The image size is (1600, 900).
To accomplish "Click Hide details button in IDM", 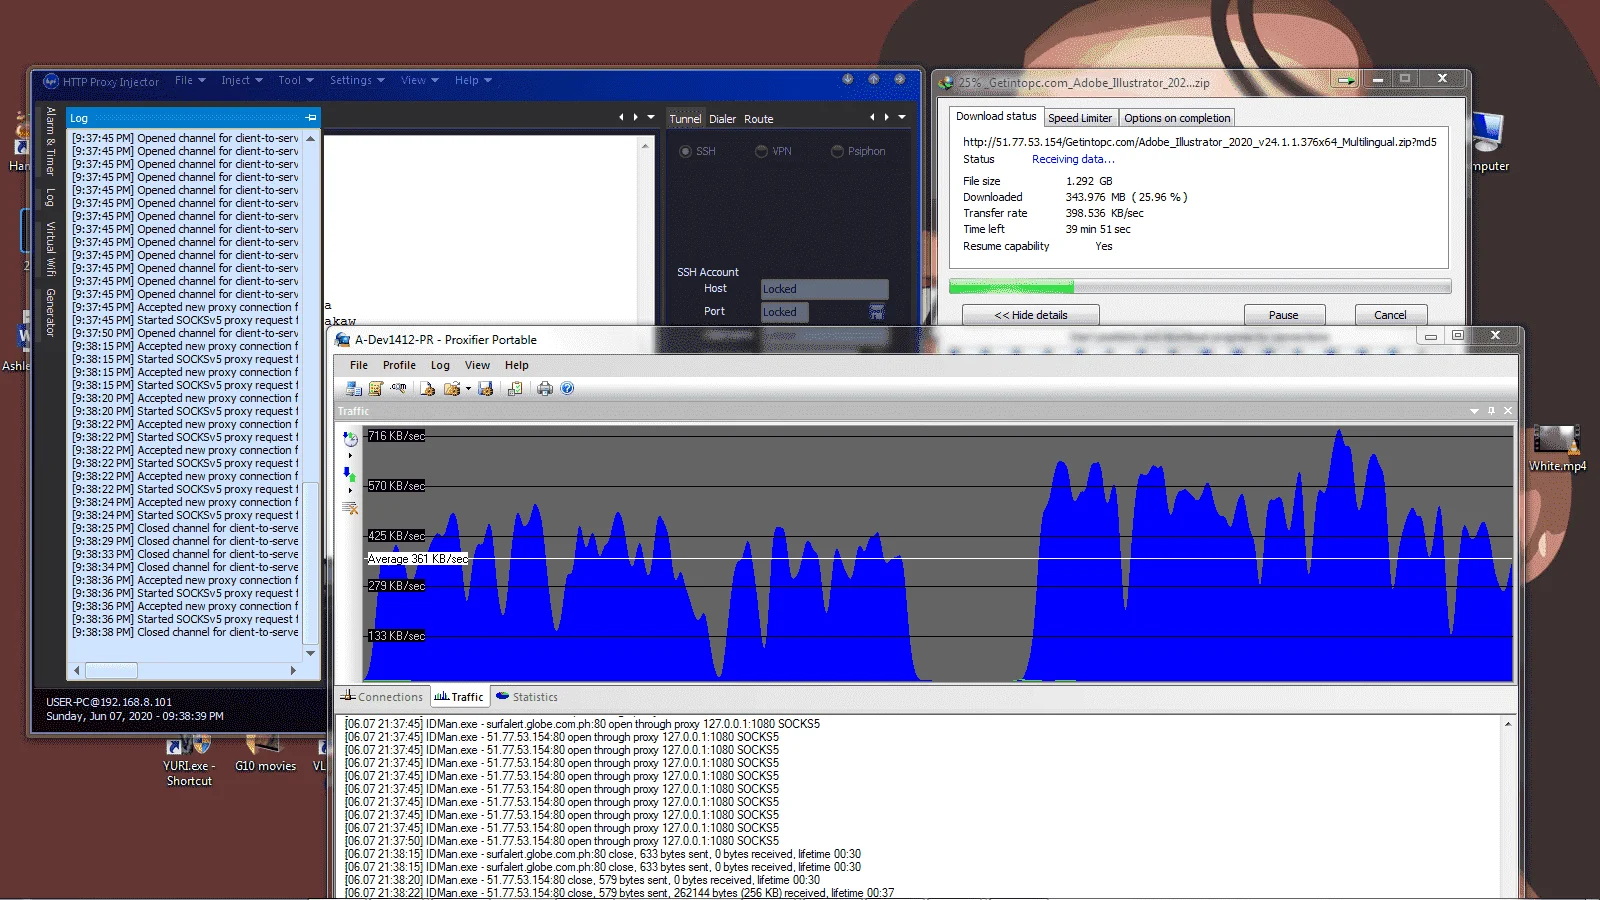I will (1031, 315).
